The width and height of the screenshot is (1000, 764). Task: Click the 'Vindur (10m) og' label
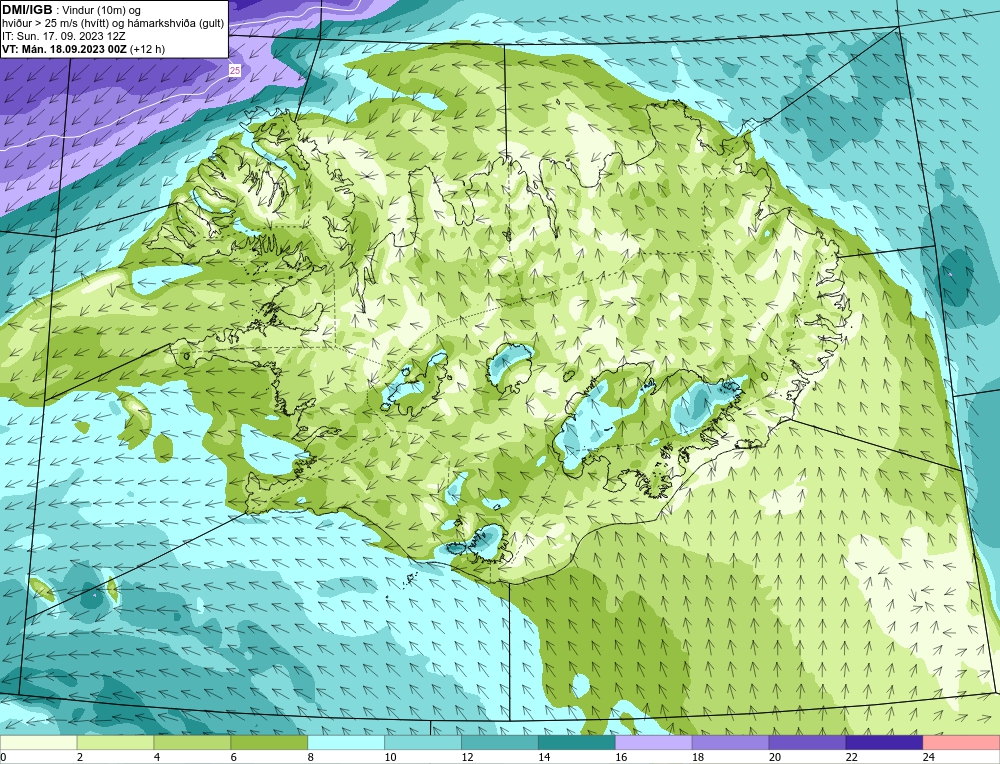click(102, 10)
